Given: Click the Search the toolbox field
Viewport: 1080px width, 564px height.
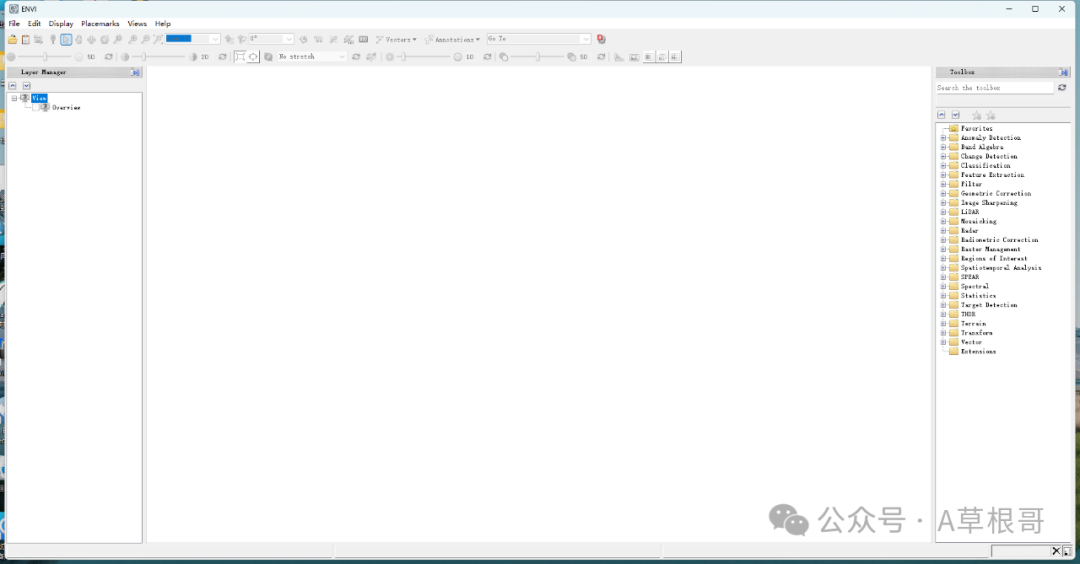Looking at the screenshot, I should pos(994,88).
